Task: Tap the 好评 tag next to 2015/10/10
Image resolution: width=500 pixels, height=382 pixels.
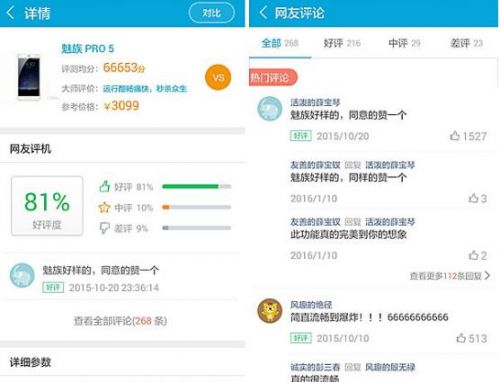Action: tap(301, 338)
